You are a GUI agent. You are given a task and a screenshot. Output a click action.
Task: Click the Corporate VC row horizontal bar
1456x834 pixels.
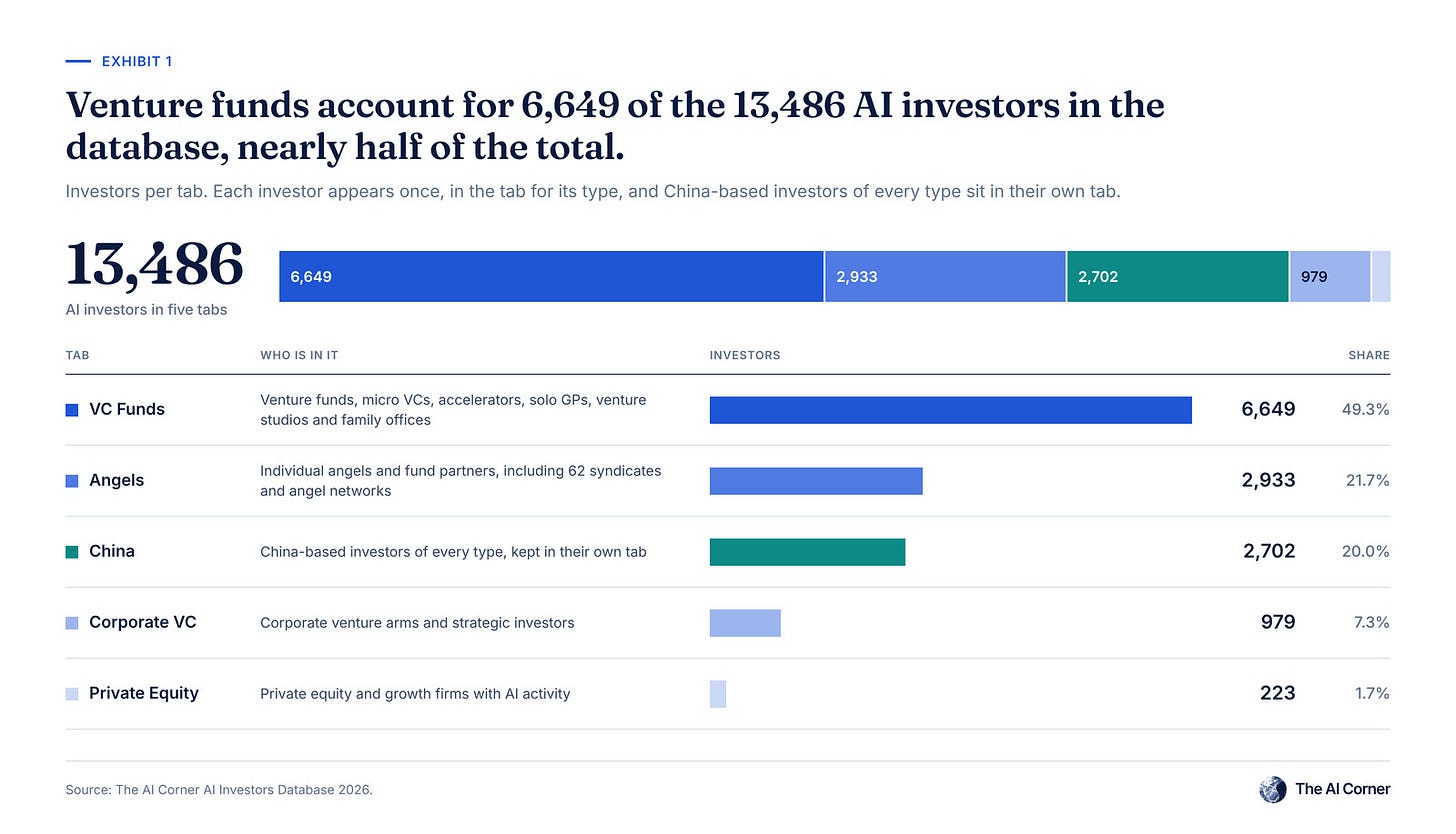(745, 623)
